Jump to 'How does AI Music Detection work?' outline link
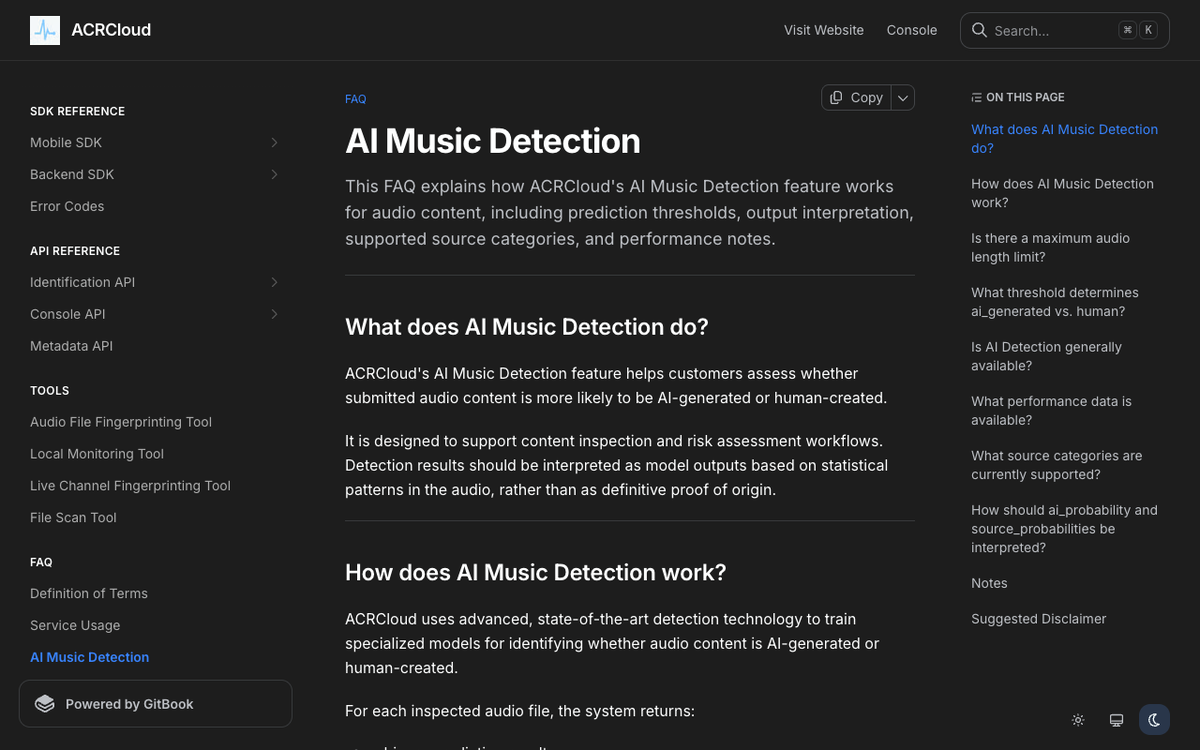 (x=1062, y=193)
